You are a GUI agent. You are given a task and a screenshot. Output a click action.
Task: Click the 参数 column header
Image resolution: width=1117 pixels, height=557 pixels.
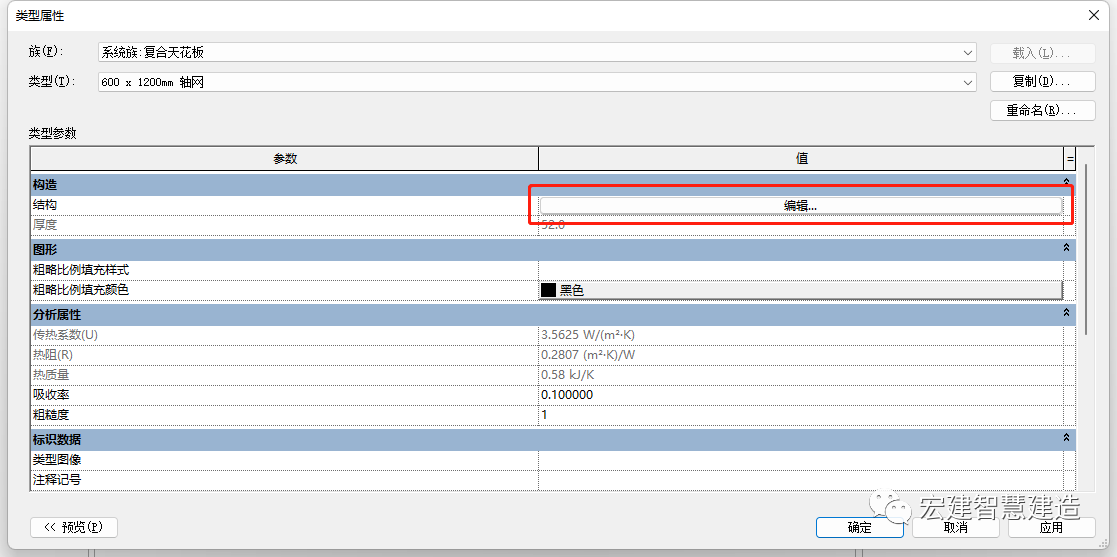[284, 159]
